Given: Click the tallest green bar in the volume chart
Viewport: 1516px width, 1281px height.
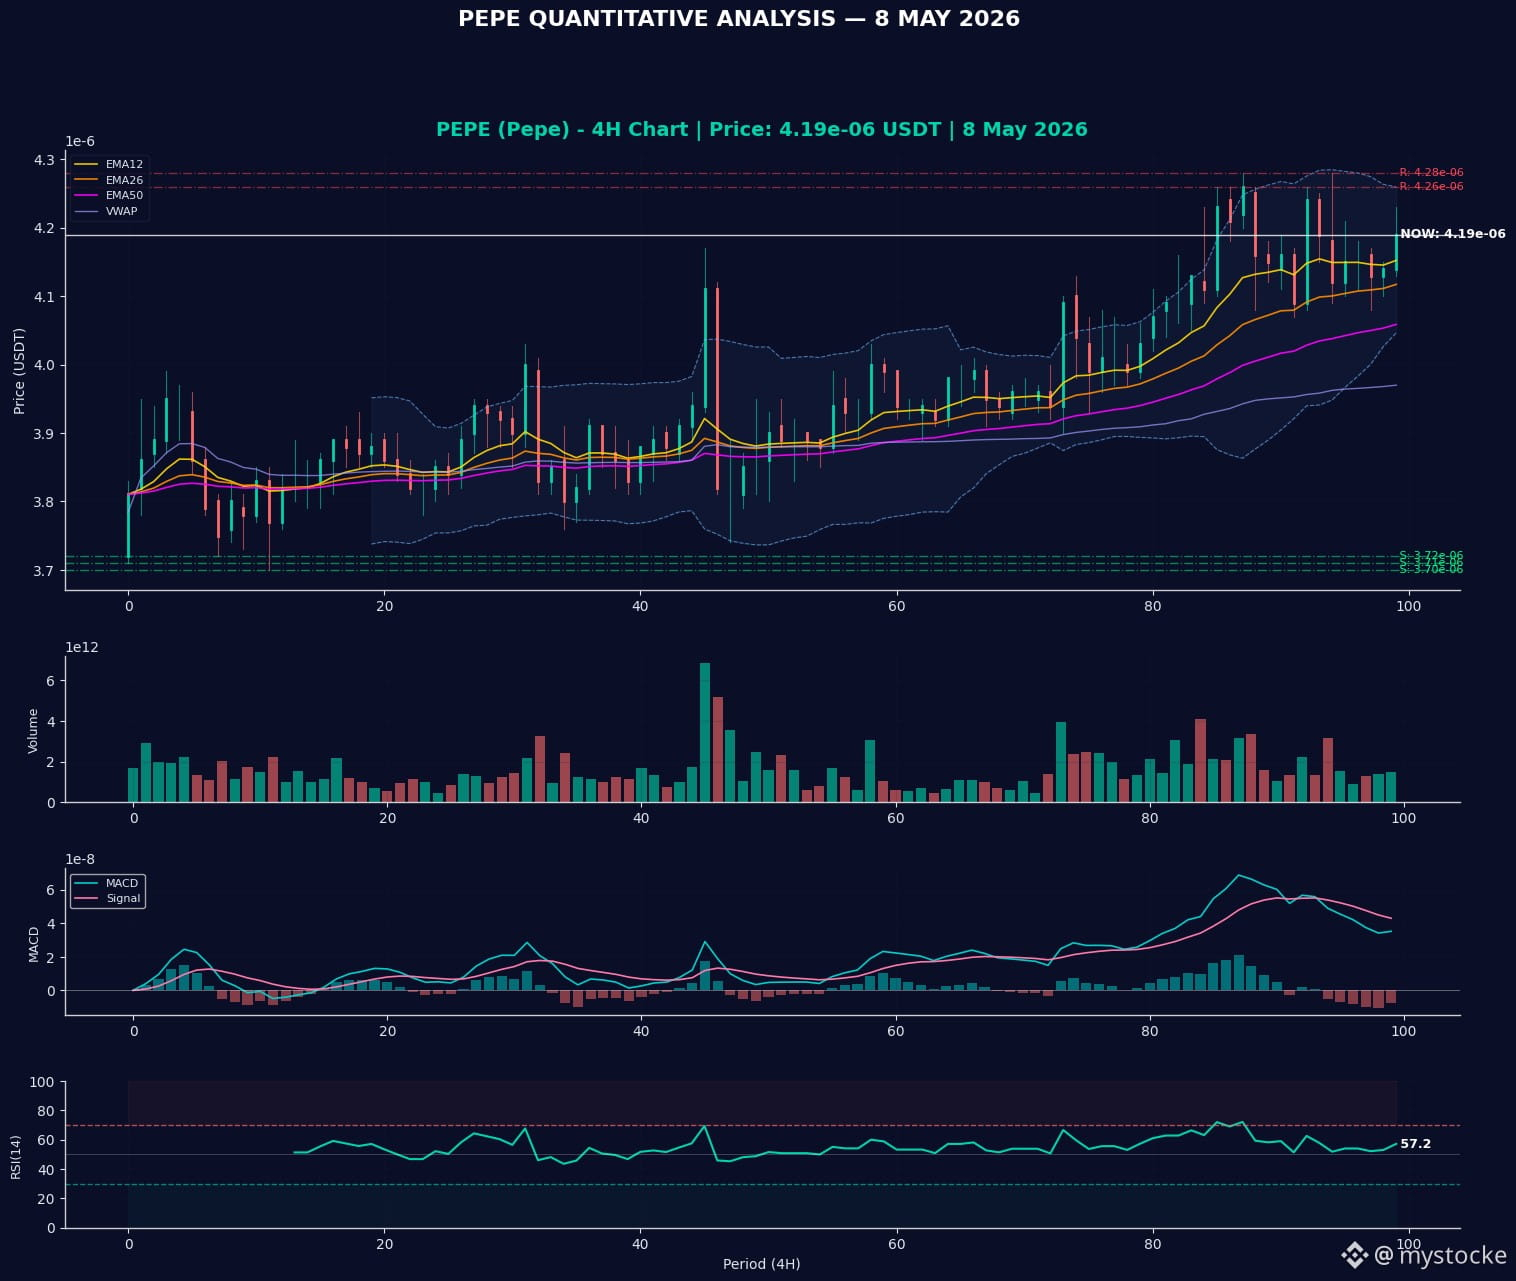Looking at the screenshot, I should click(705, 732).
